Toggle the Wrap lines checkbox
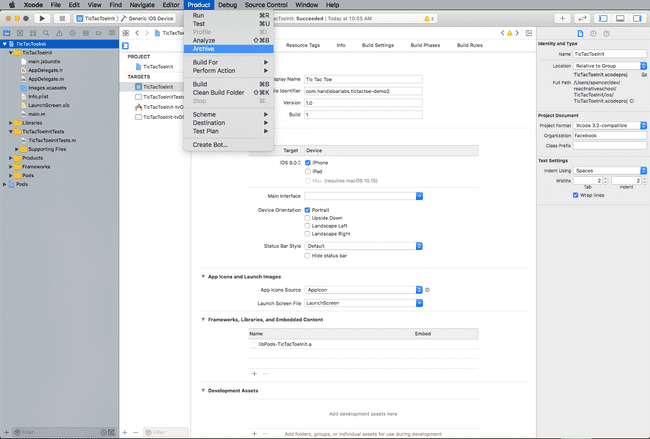This screenshot has width=650, height=439. [575, 195]
